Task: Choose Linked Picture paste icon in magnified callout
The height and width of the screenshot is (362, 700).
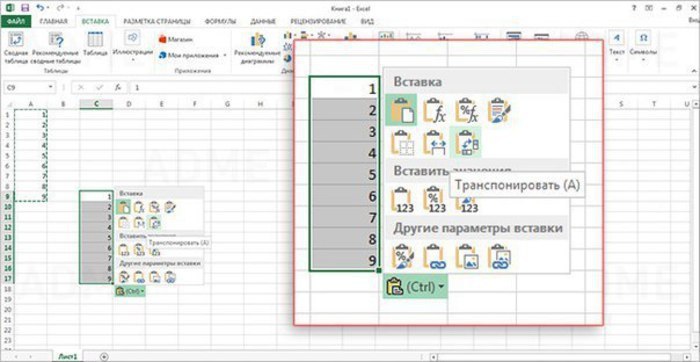Action: click(500, 257)
